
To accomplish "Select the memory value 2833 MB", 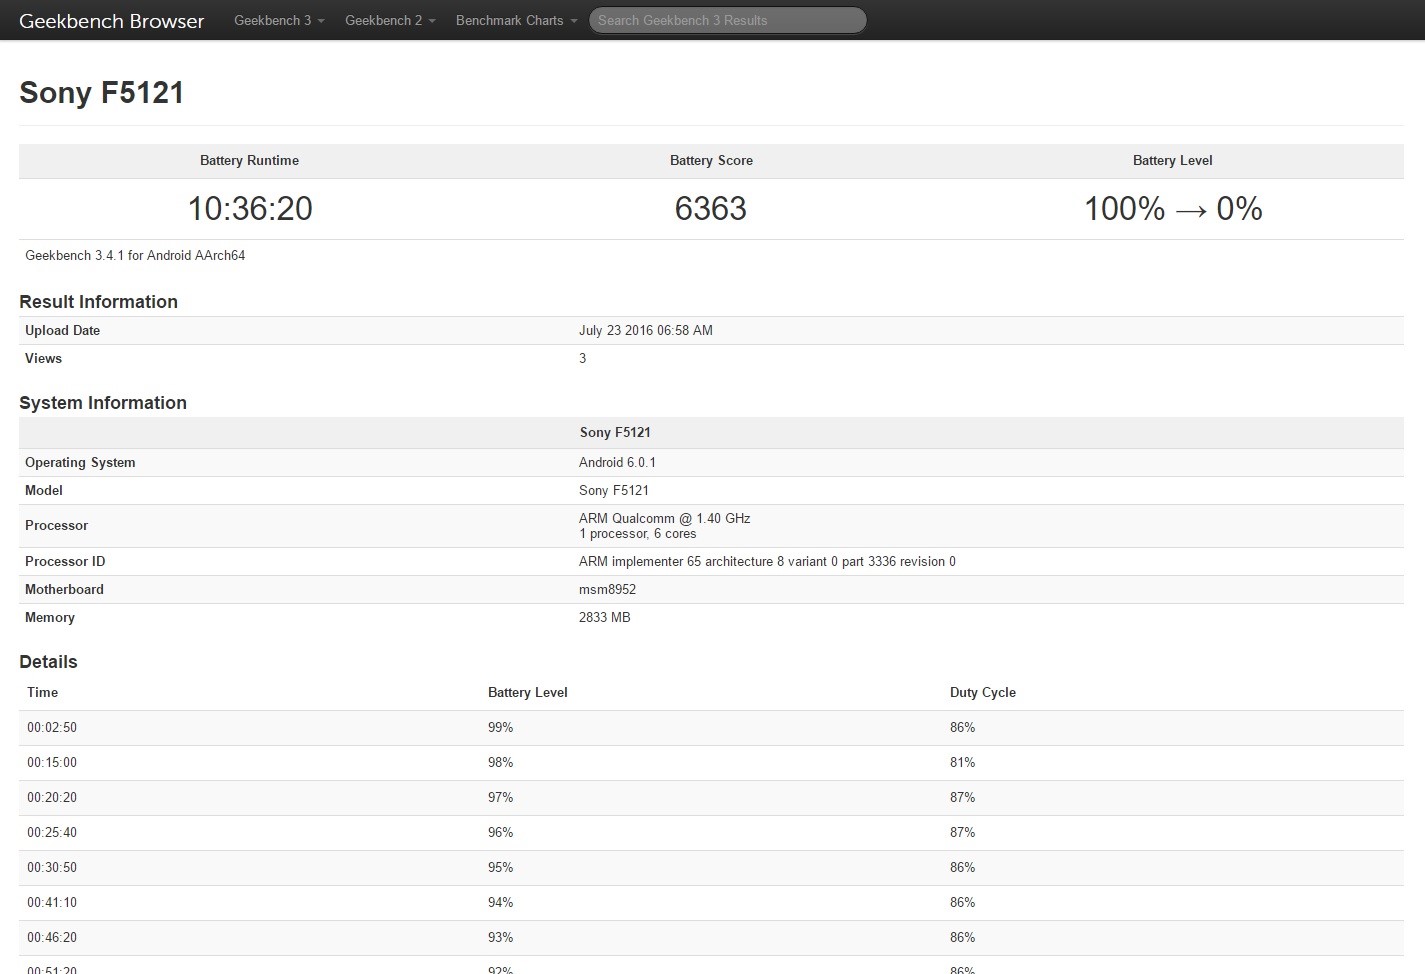I will pos(605,617).
